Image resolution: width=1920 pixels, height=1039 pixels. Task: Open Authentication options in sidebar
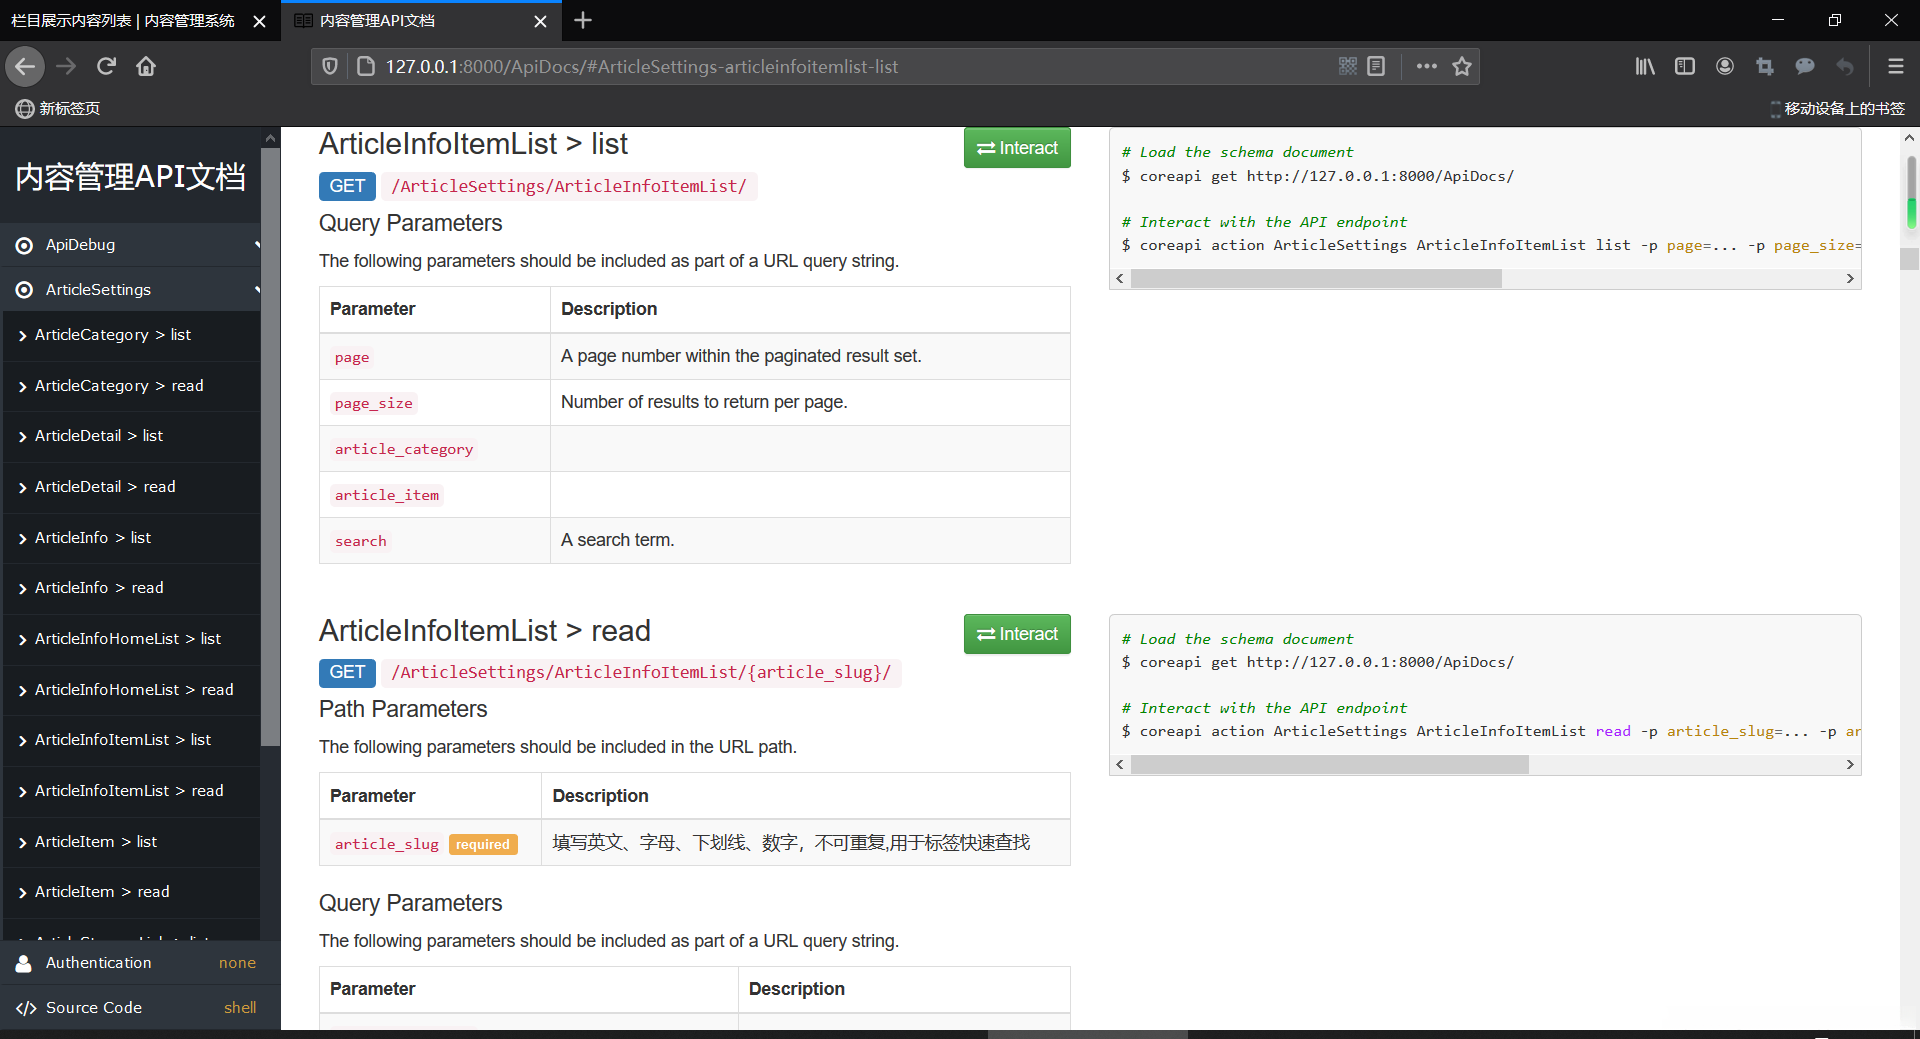click(x=140, y=963)
